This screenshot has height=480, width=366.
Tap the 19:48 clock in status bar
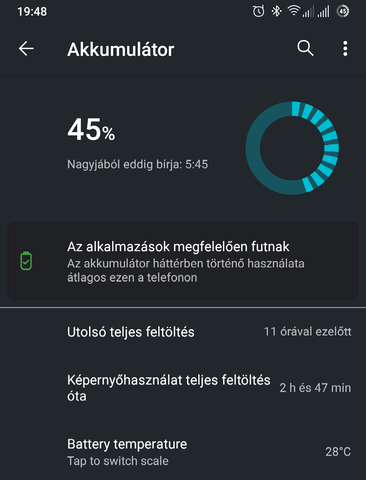tap(32, 12)
